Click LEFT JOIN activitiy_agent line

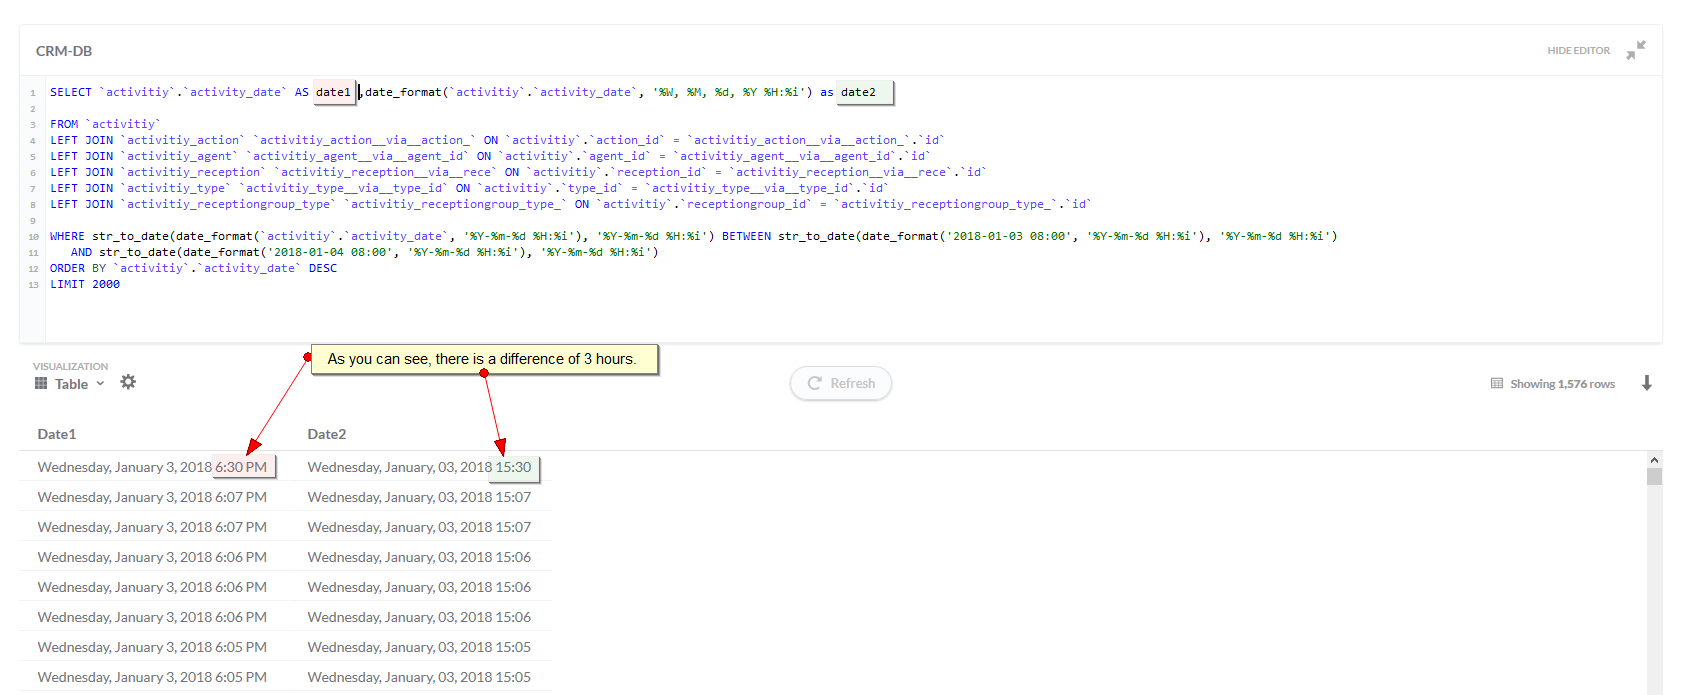coord(490,156)
